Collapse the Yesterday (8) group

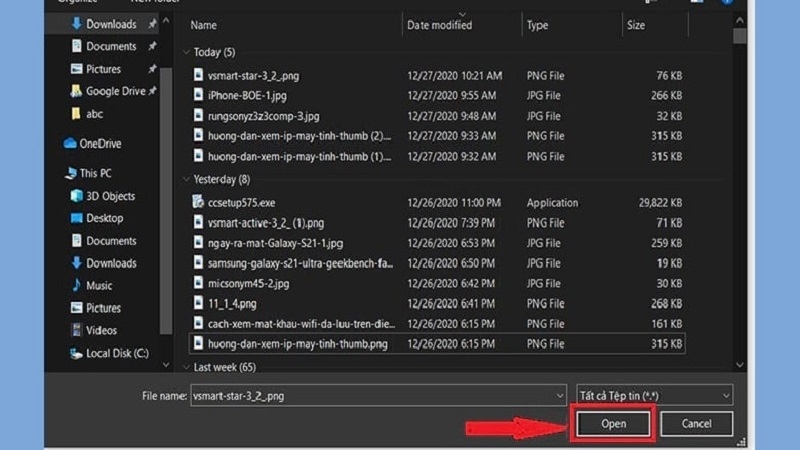click(185, 180)
